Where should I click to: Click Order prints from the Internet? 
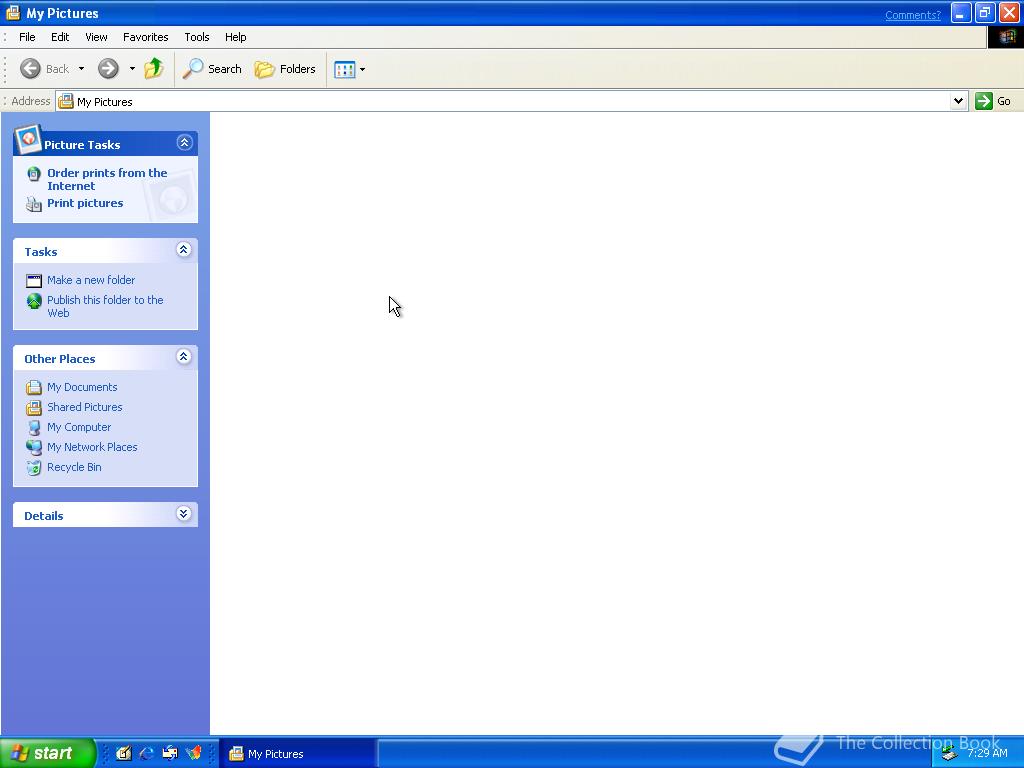point(107,180)
